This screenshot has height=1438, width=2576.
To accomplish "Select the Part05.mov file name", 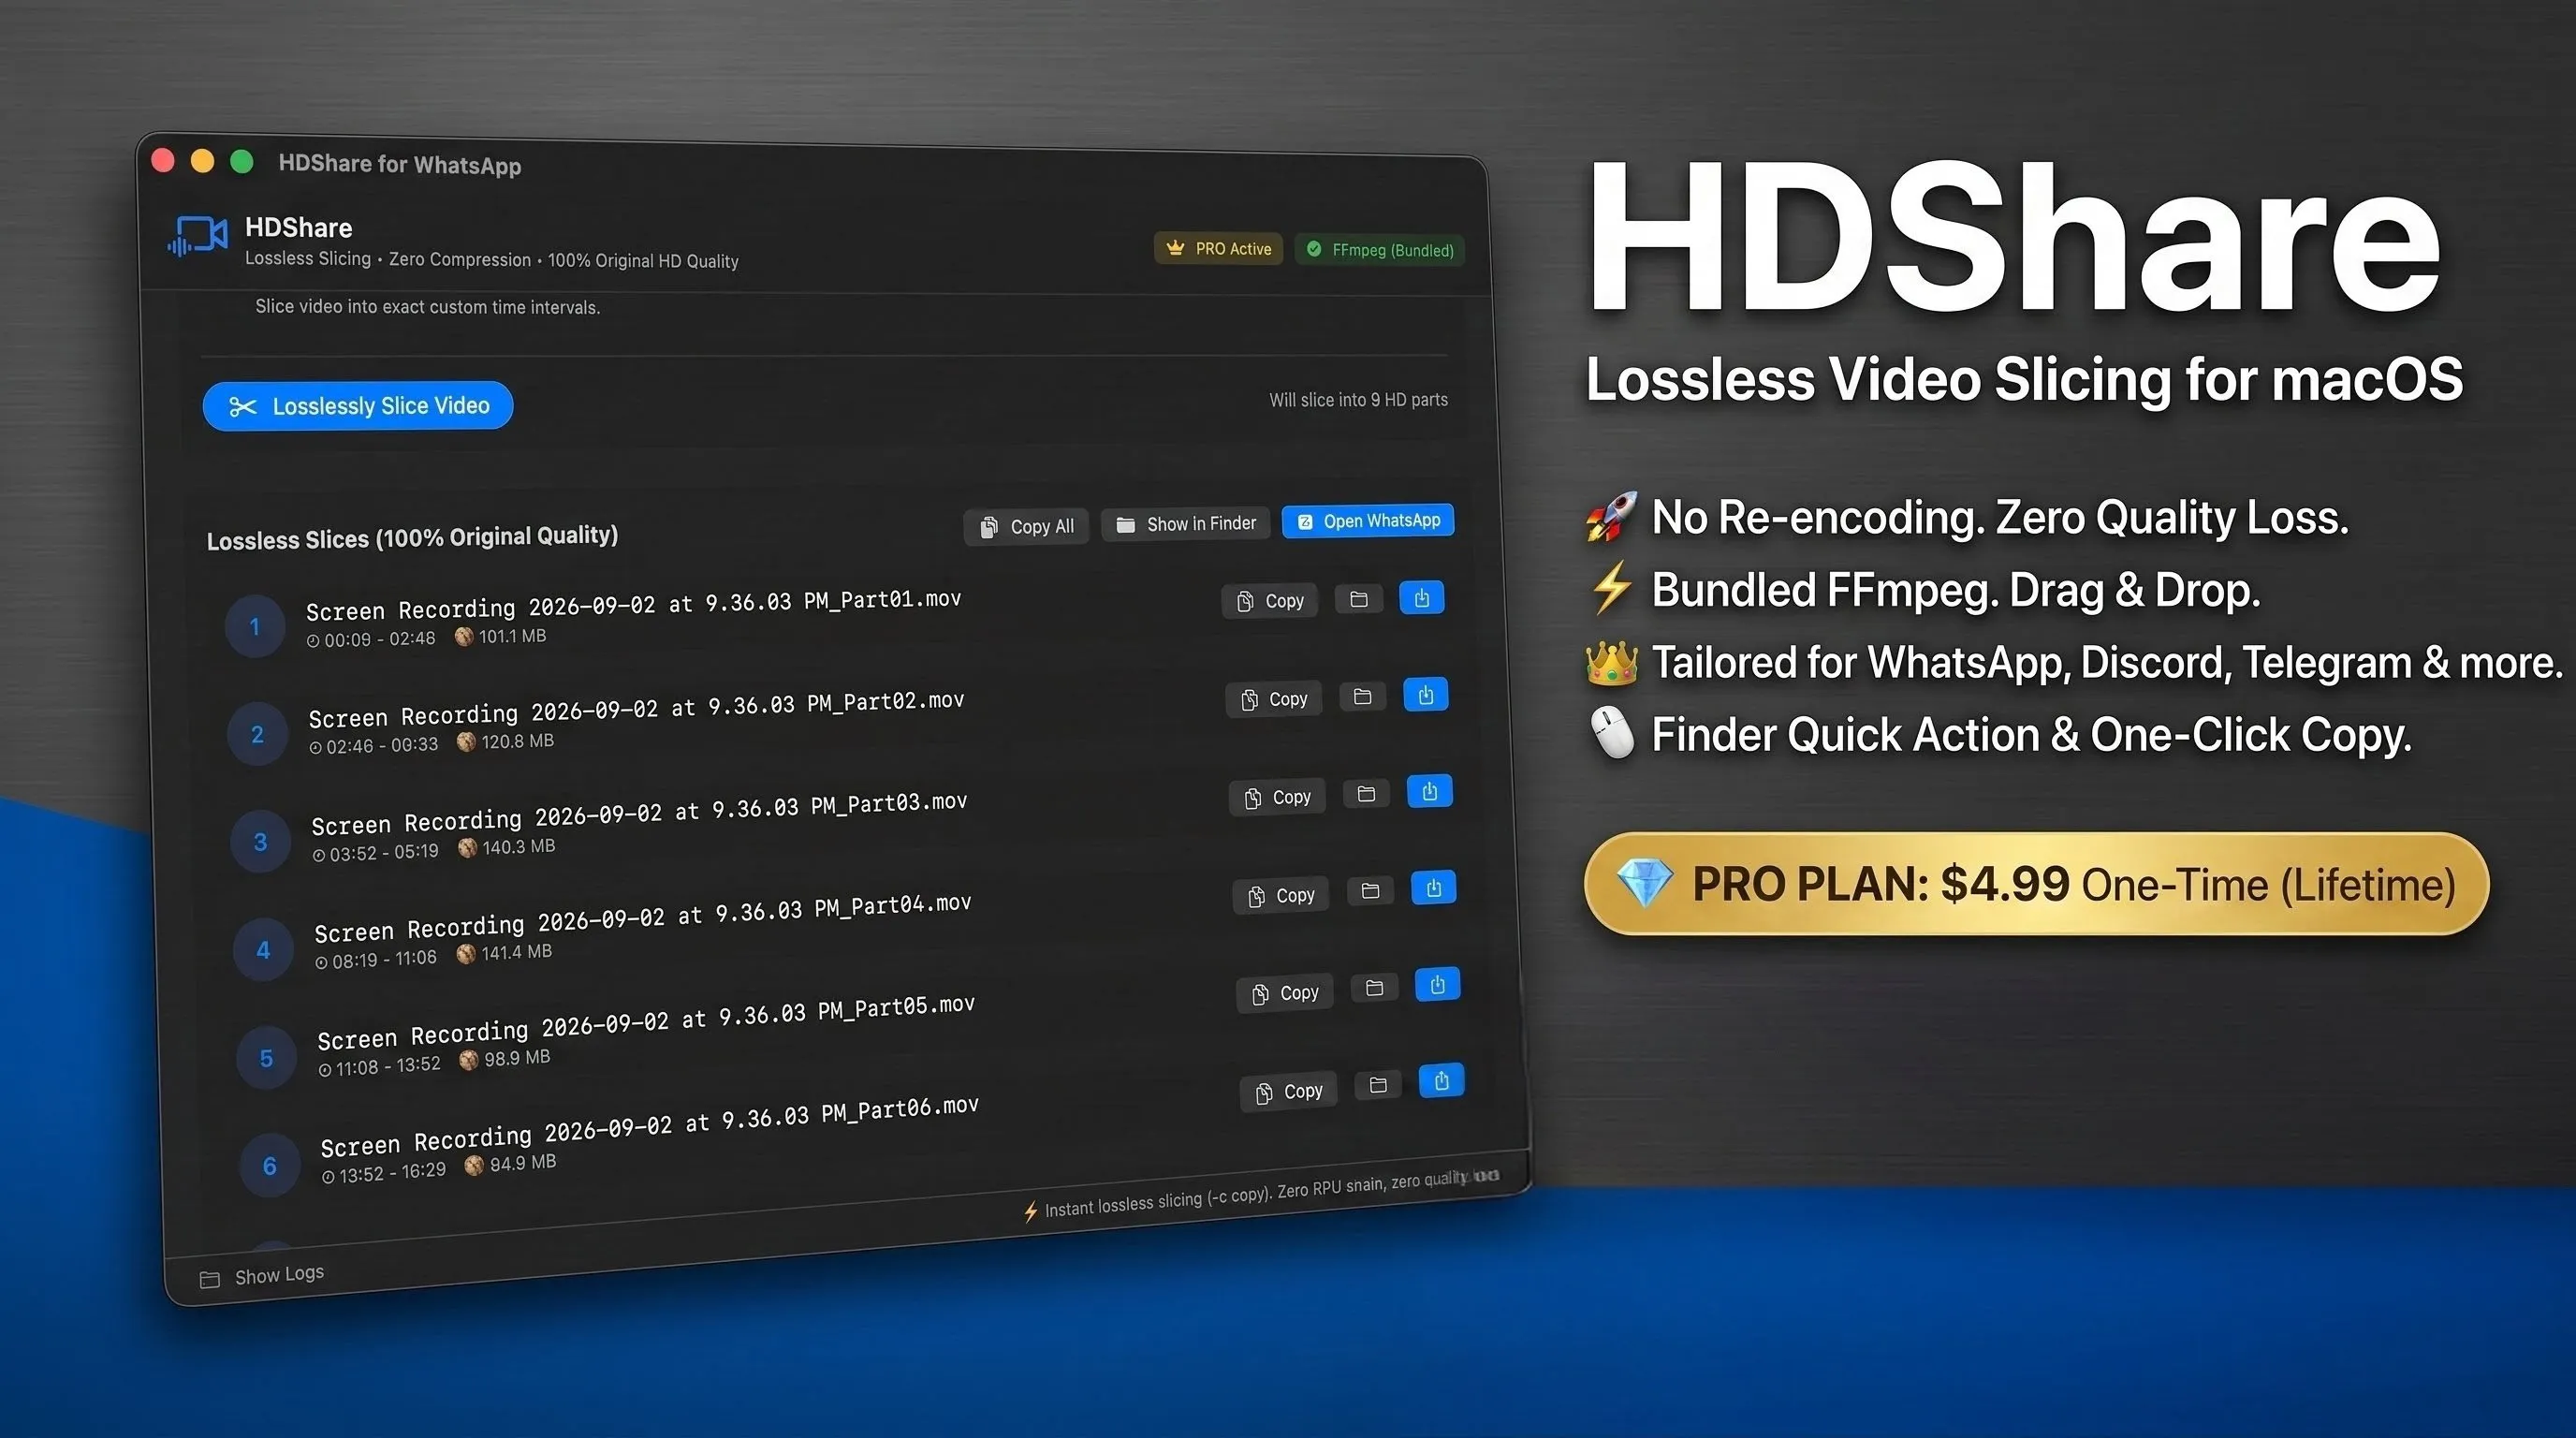I will point(645,1021).
